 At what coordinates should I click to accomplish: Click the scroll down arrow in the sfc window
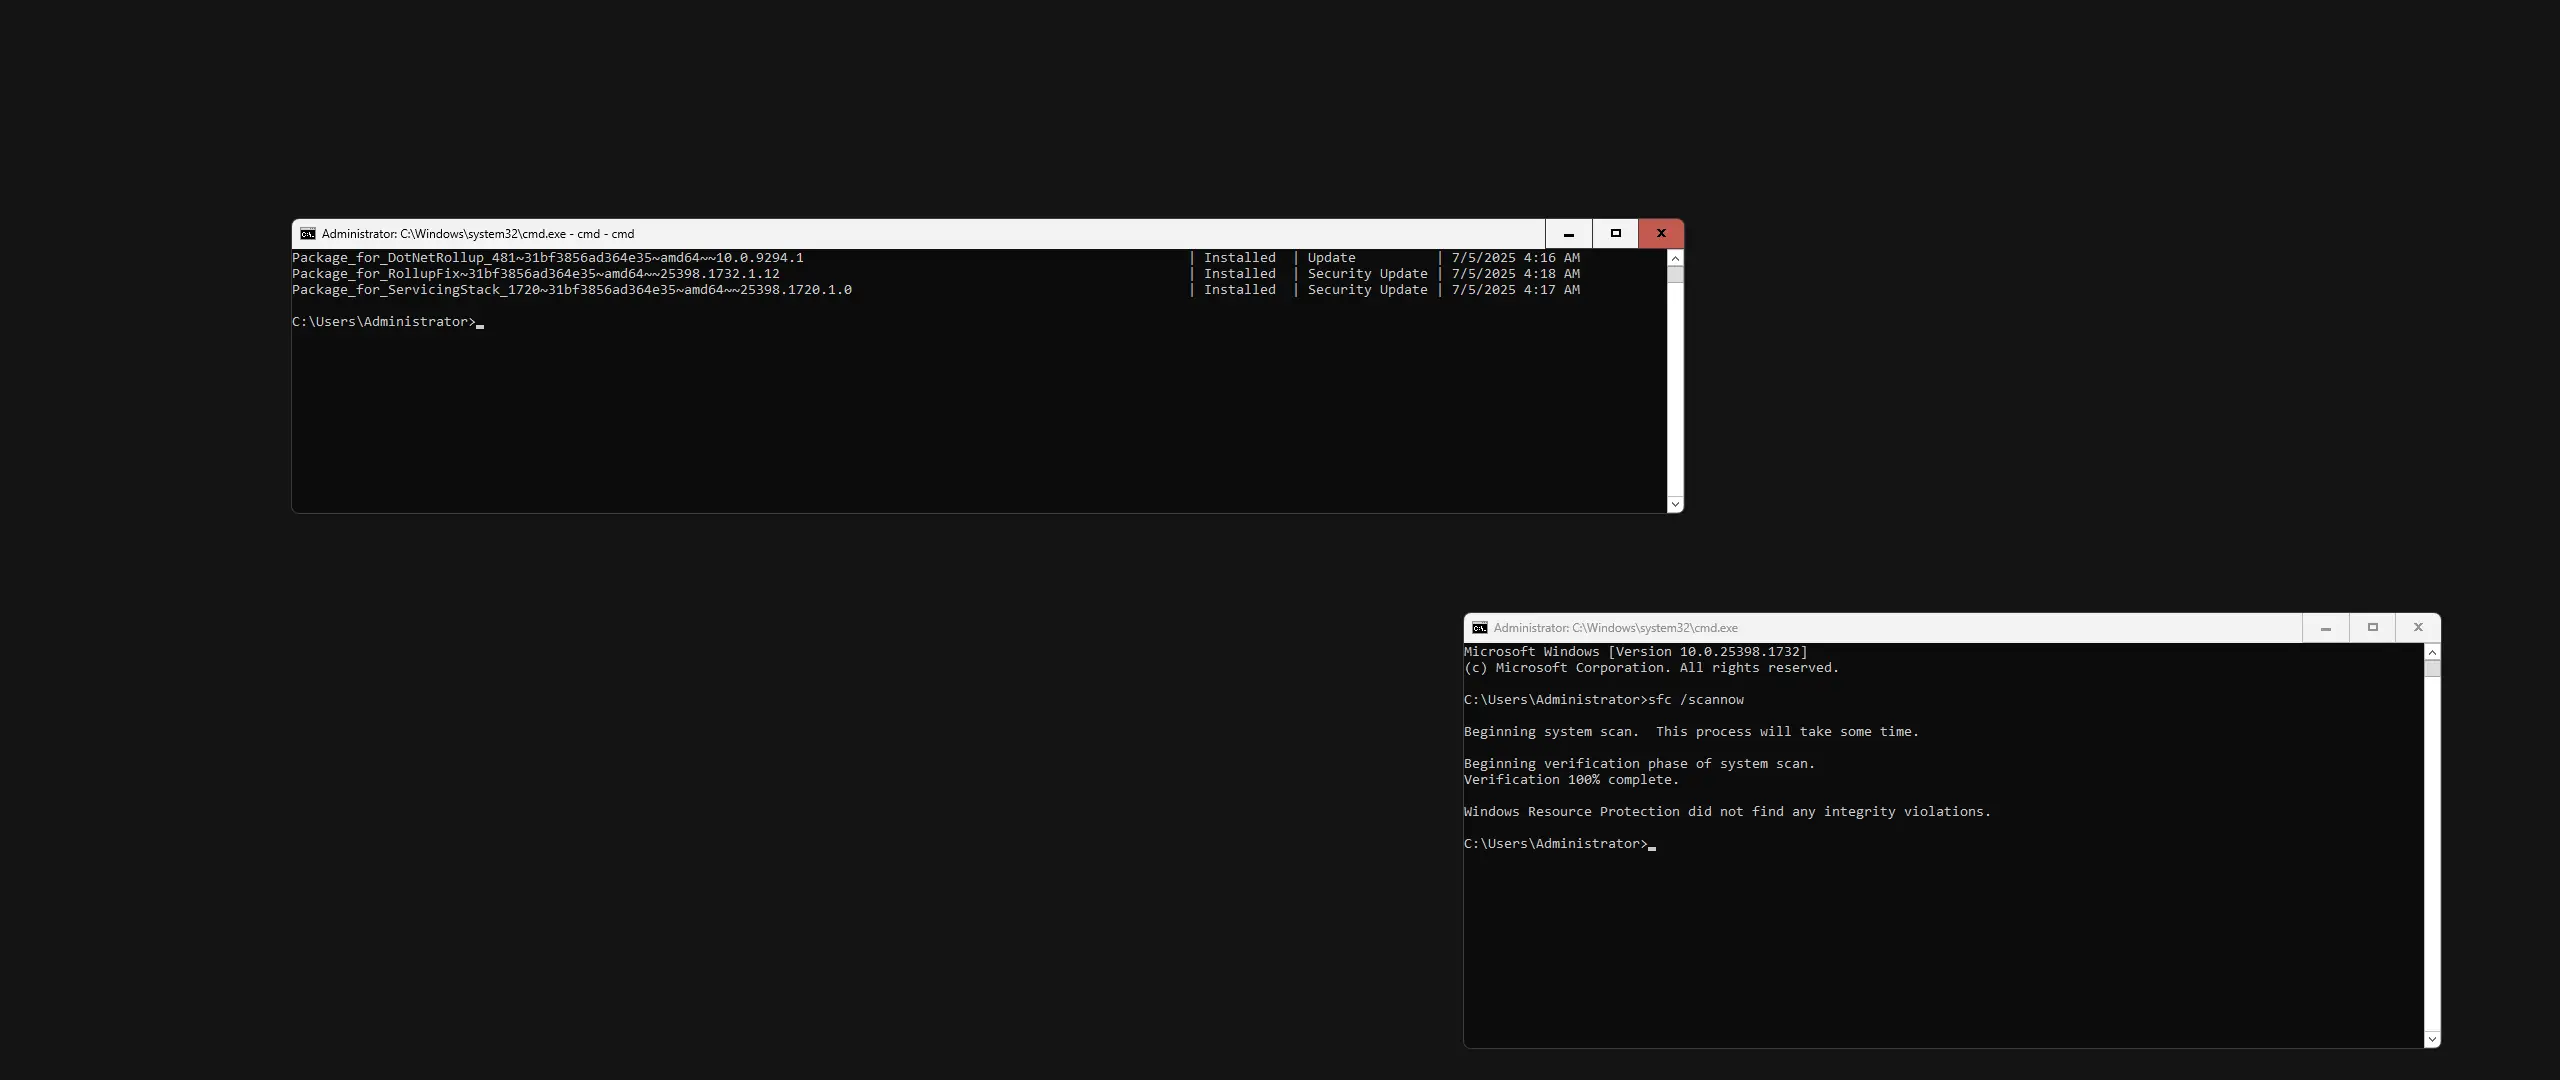click(2432, 1040)
